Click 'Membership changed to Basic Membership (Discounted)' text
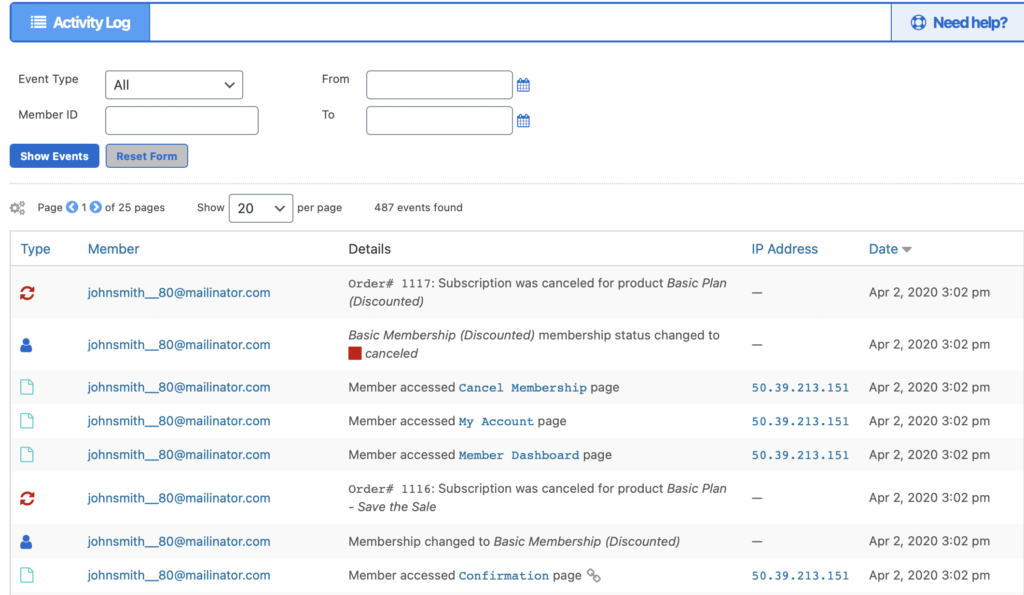The height and width of the screenshot is (595, 1024). pyautogui.click(x=514, y=541)
